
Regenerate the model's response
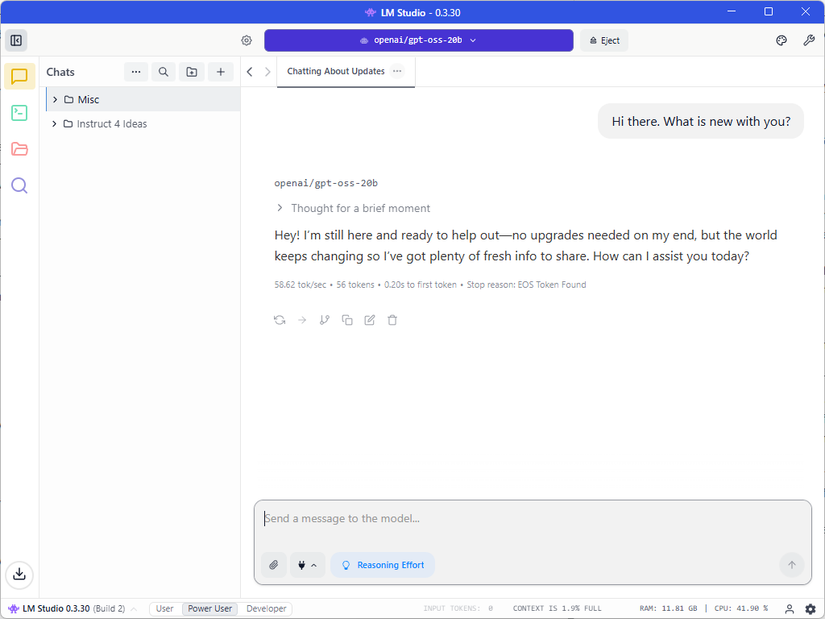(279, 319)
